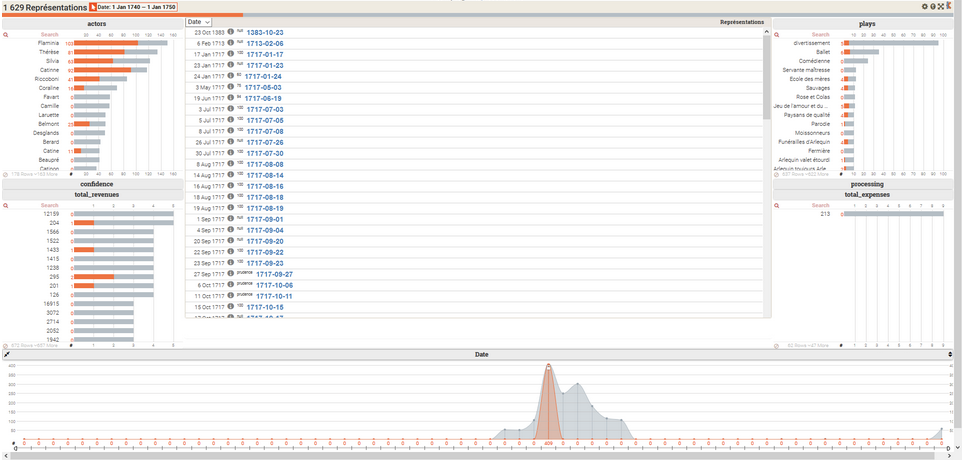Toggle fullscreen with the expand arrows icon
Viewport: 962px width, 460px height.
pyautogui.click(x=941, y=6)
